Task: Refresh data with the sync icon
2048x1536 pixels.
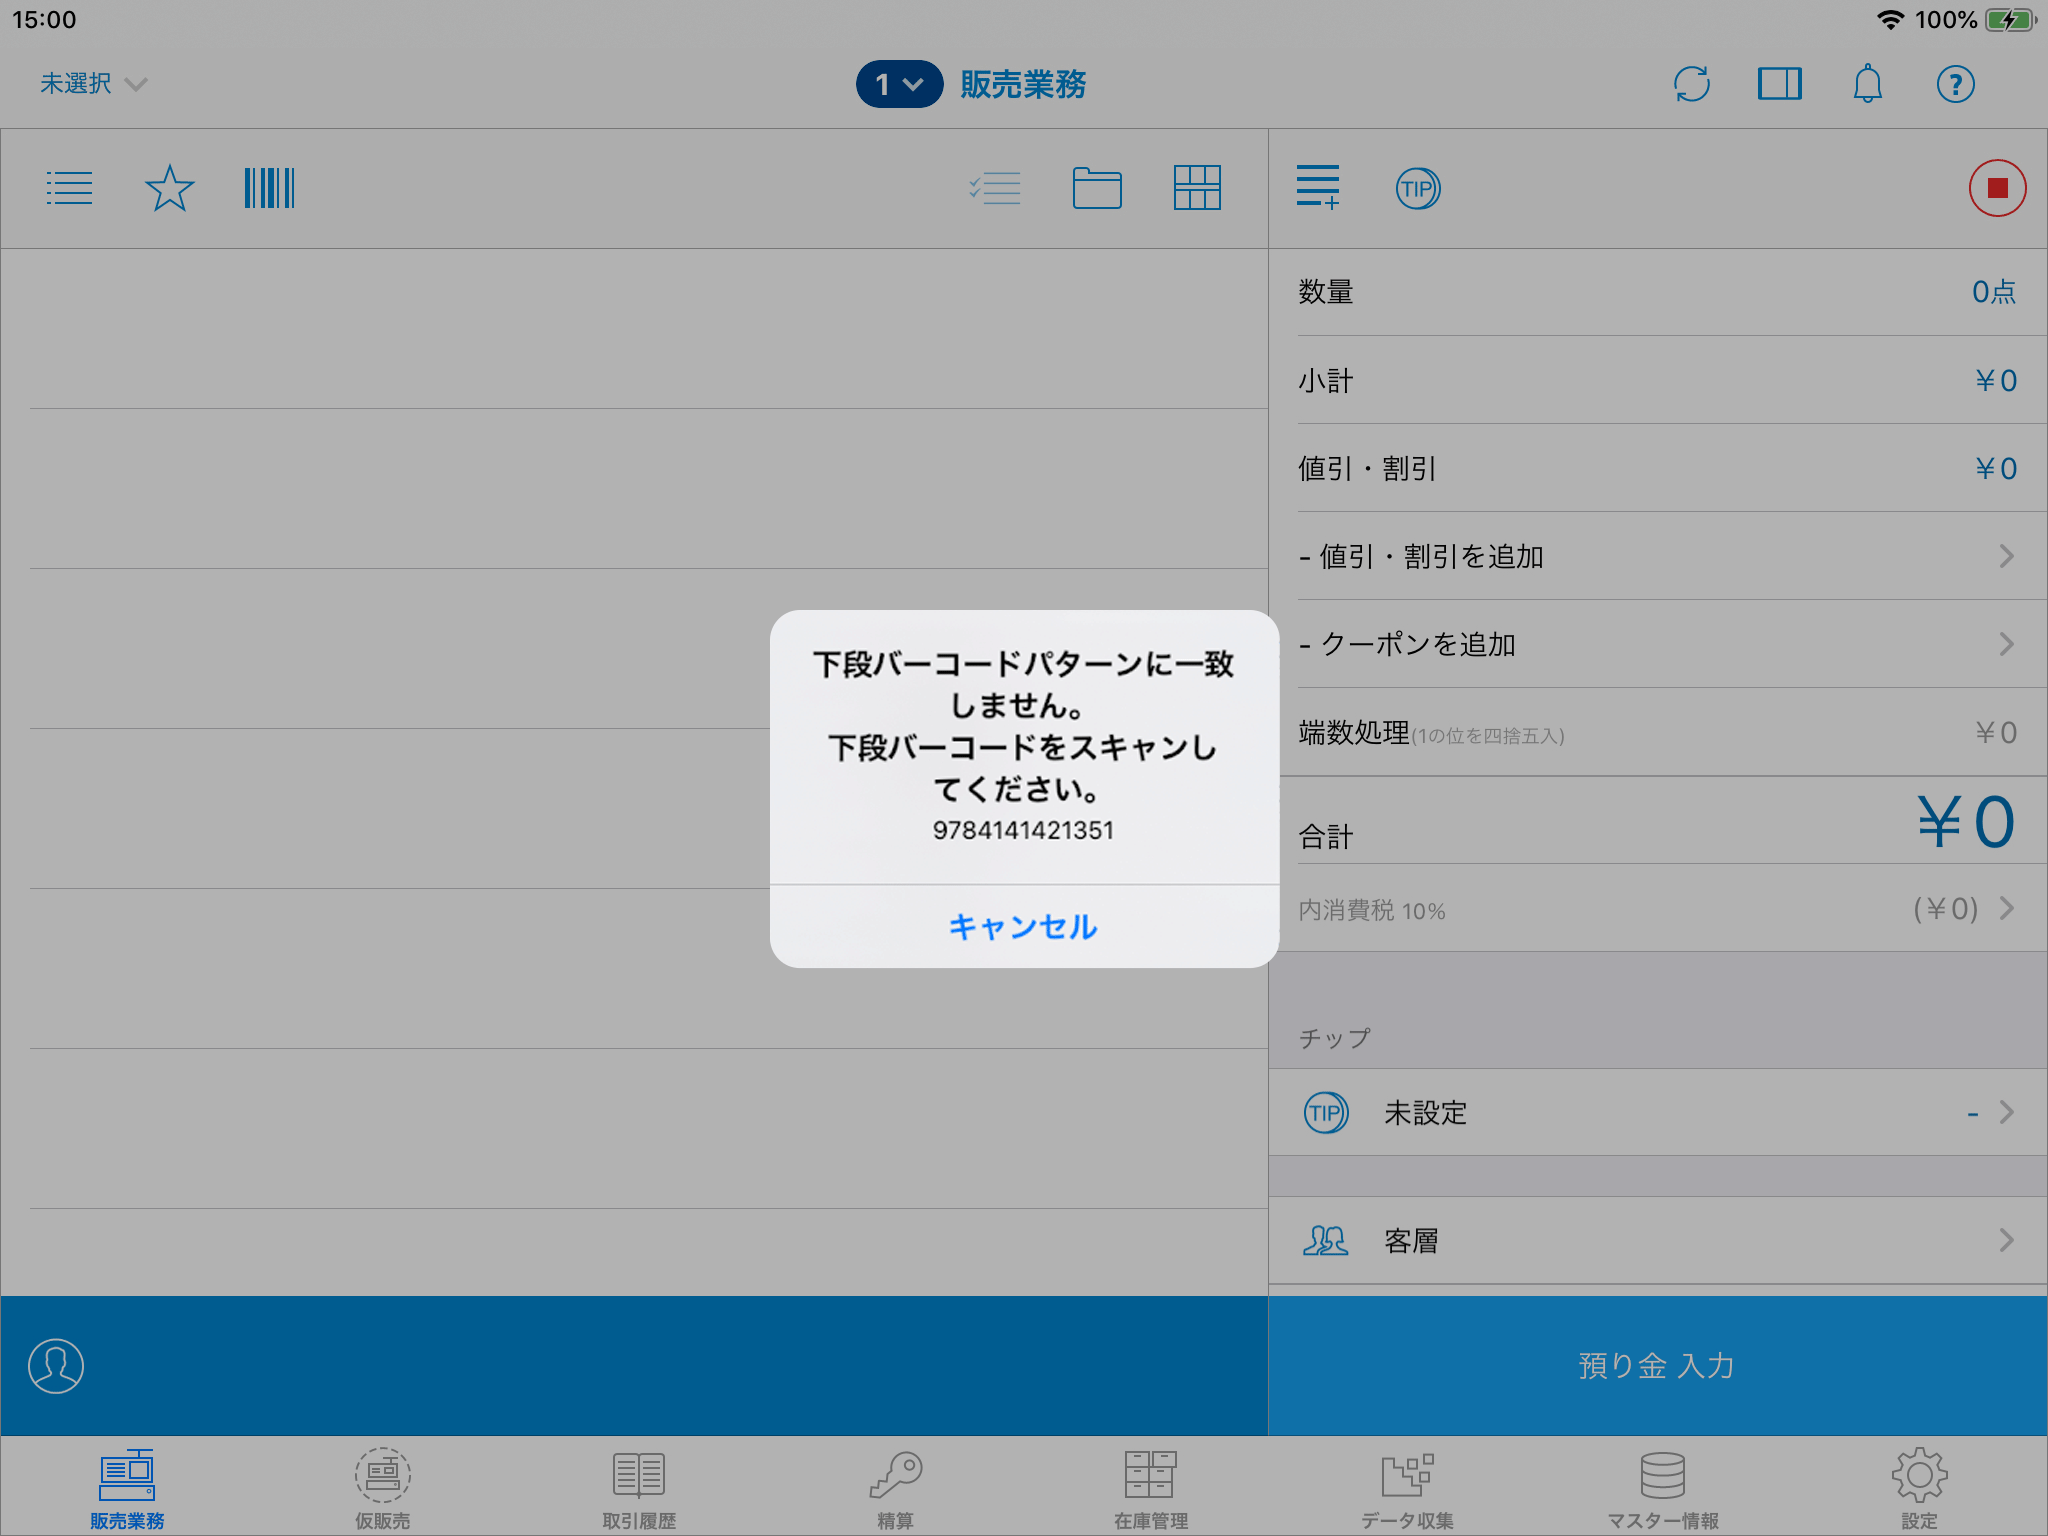Action: (x=1692, y=84)
